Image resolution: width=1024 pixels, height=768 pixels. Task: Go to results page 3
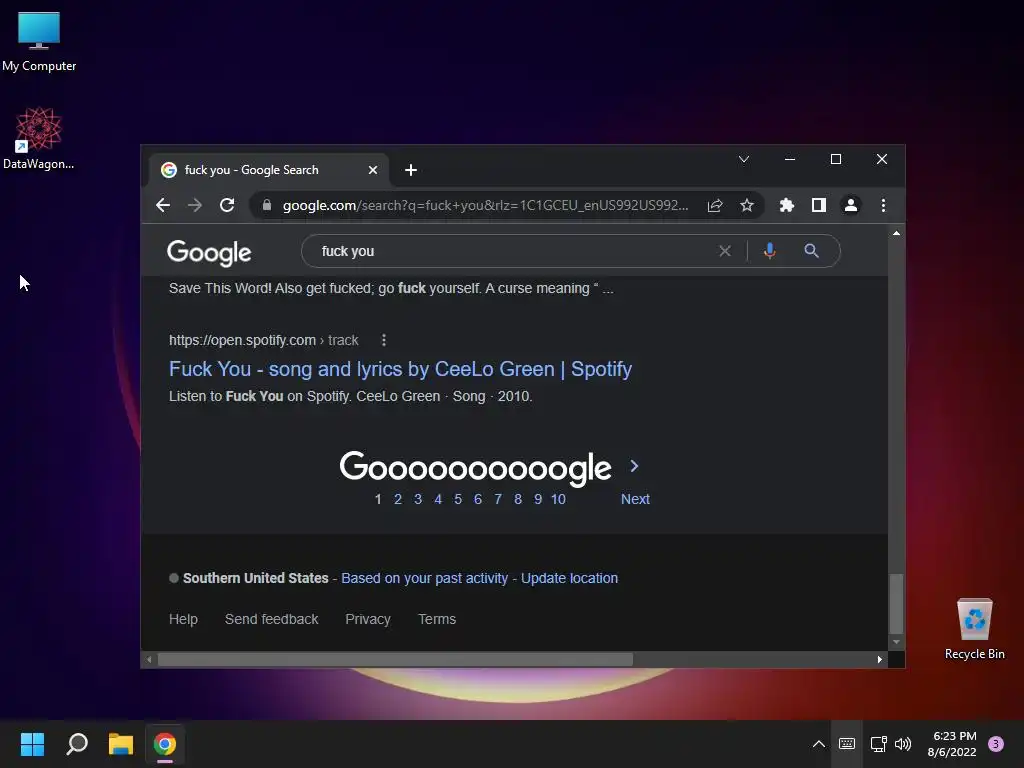click(418, 499)
